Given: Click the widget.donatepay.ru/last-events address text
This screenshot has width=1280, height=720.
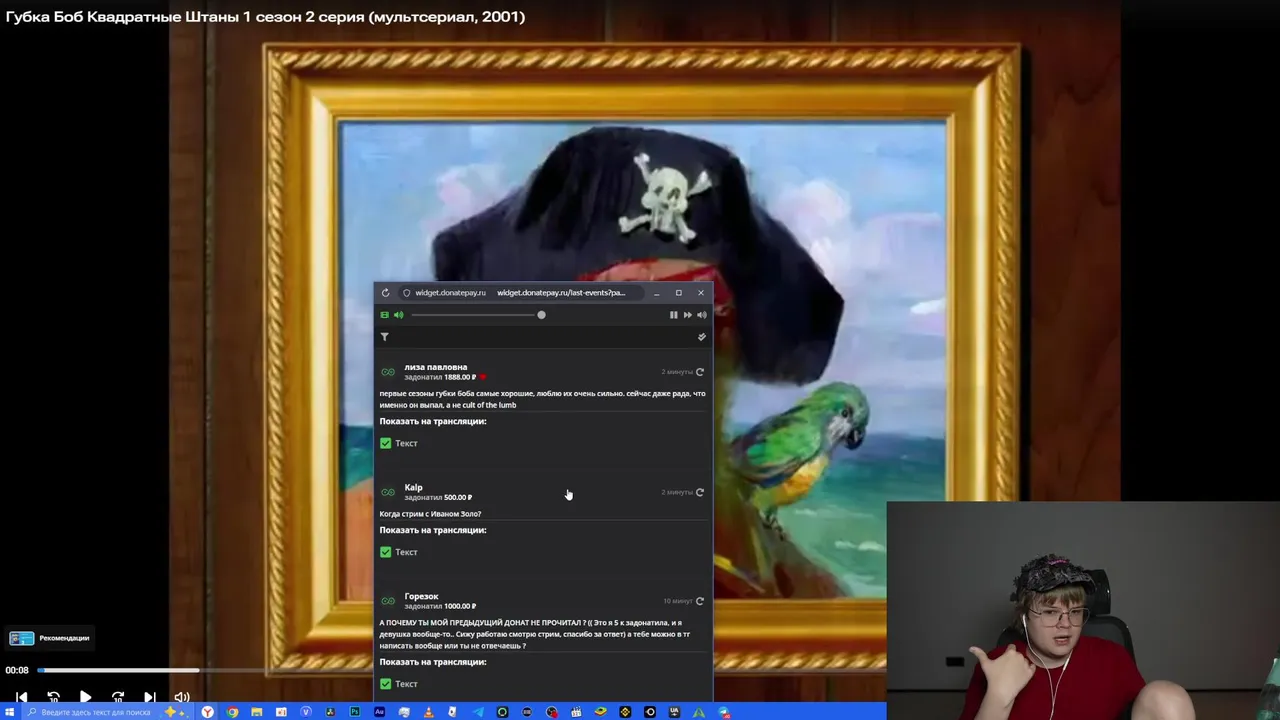Looking at the screenshot, I should pyautogui.click(x=561, y=293).
